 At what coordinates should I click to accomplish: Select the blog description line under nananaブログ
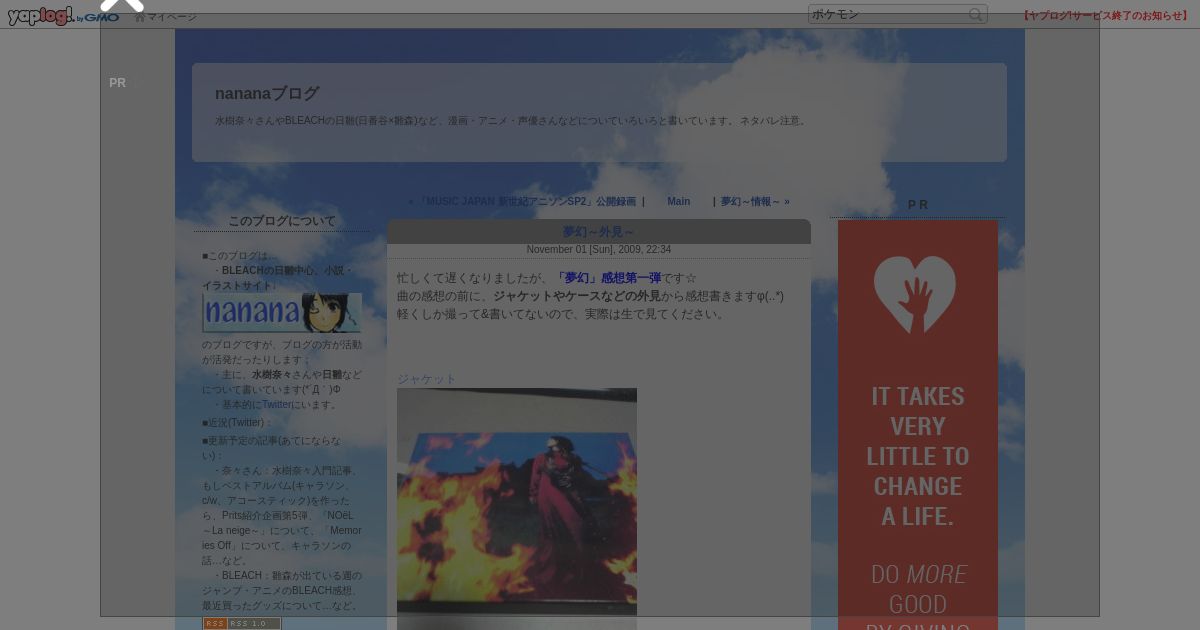click(512, 121)
